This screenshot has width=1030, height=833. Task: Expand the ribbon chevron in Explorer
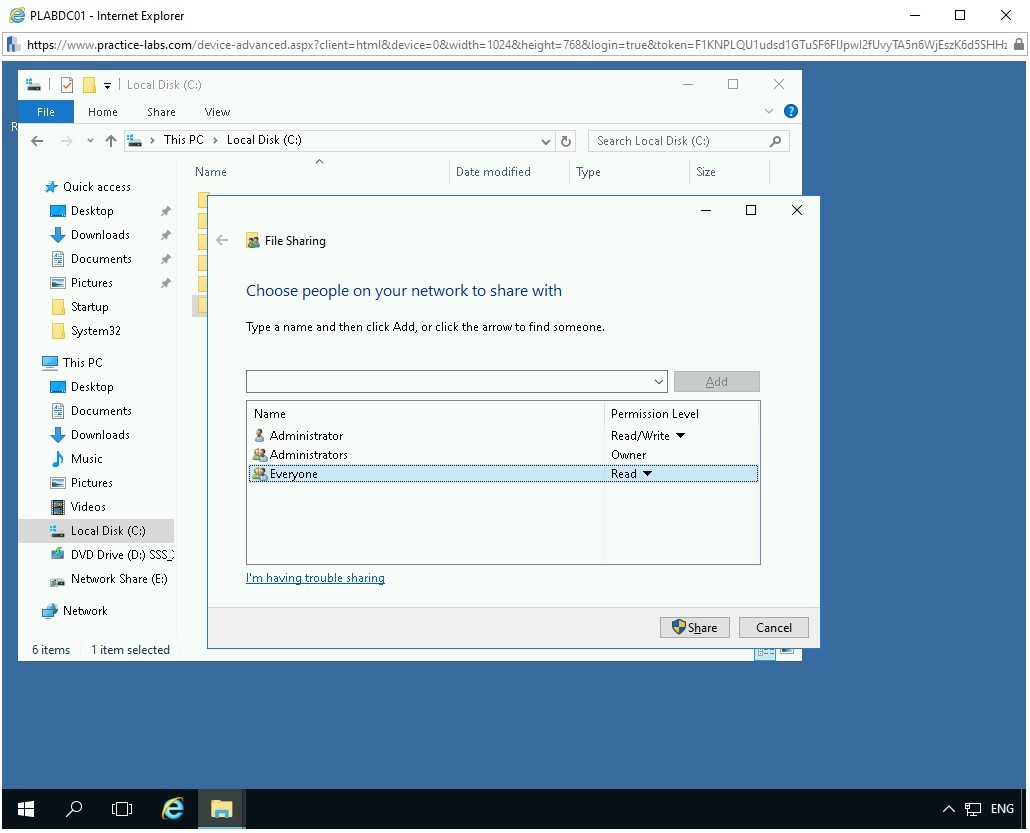click(769, 111)
